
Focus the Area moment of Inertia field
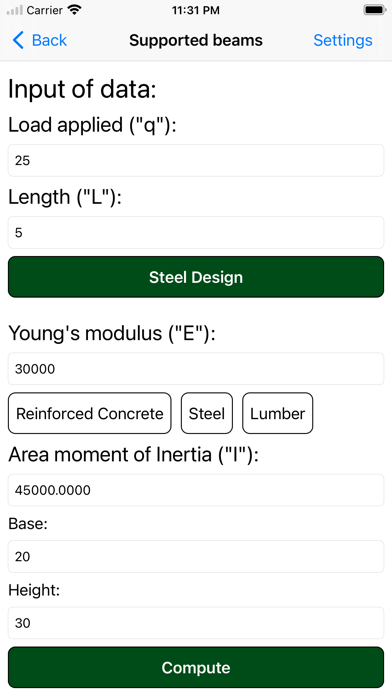click(196, 490)
